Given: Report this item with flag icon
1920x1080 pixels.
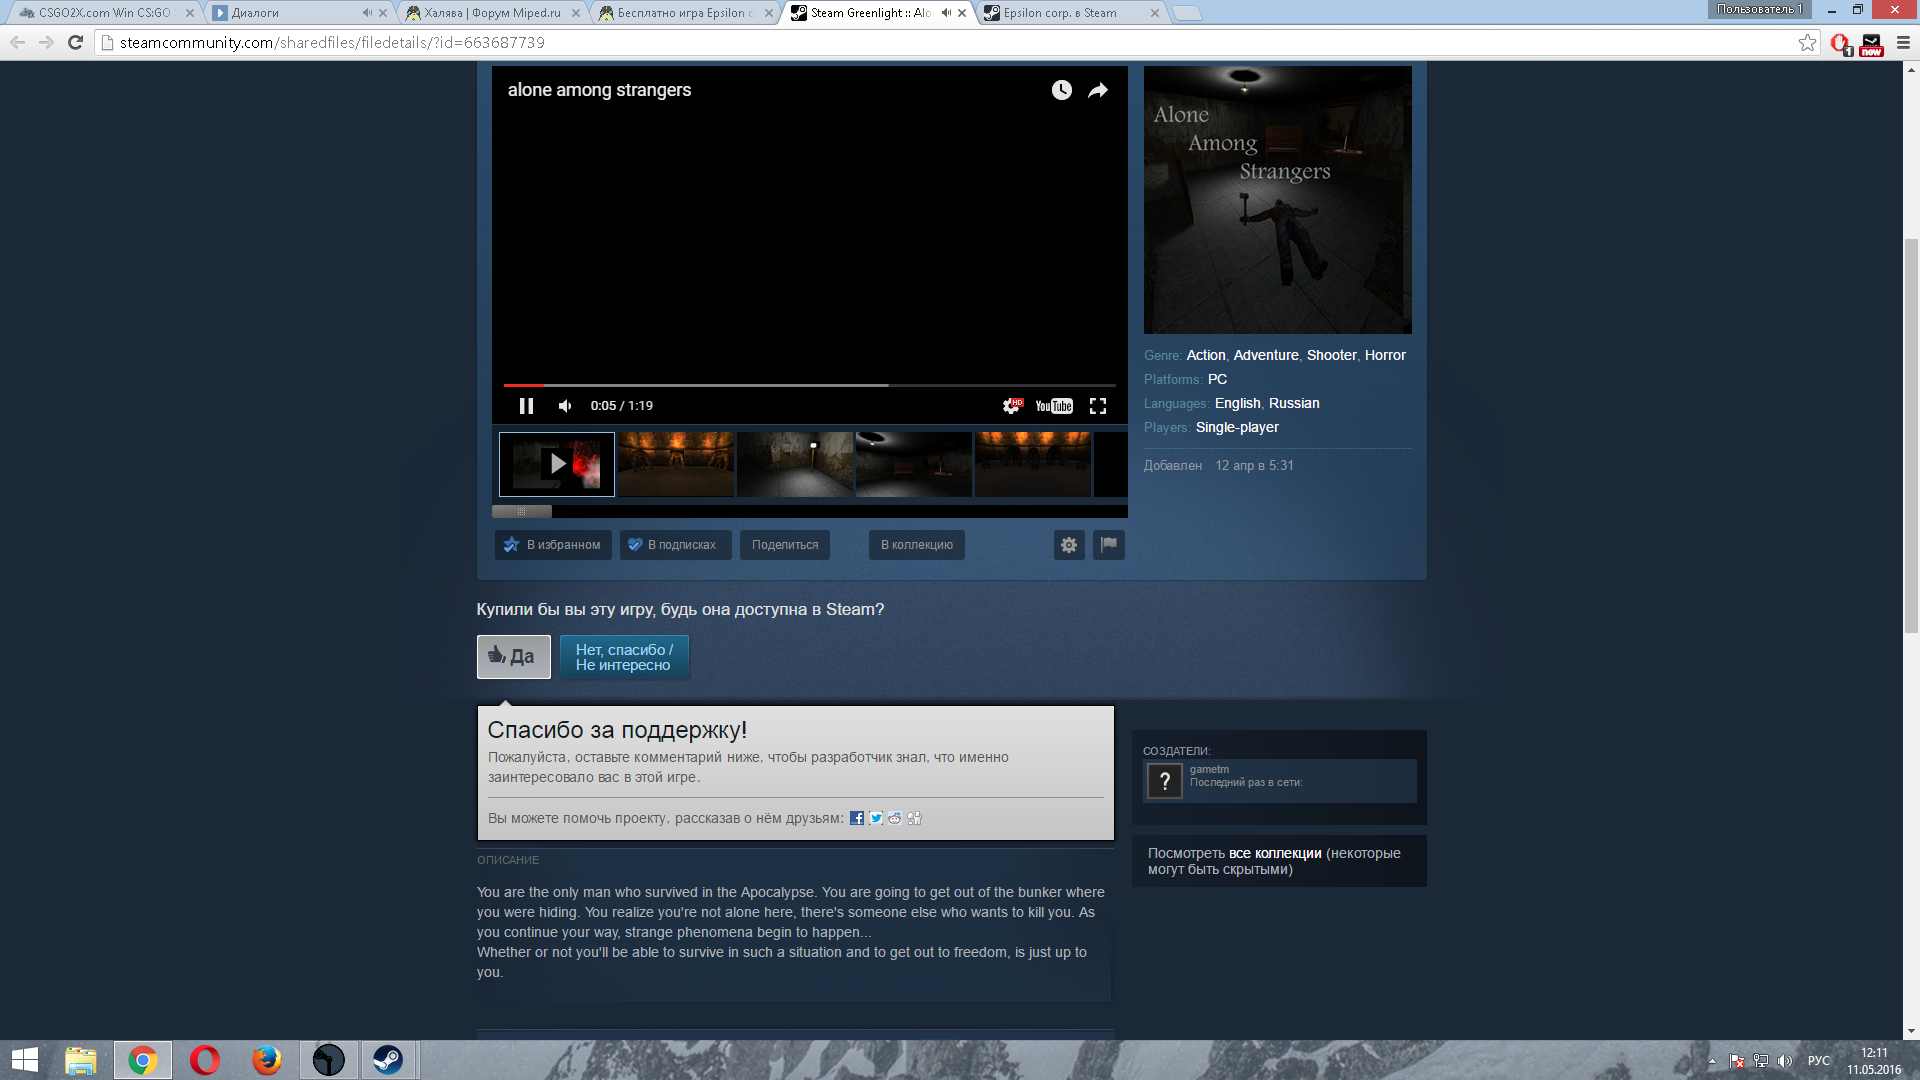Looking at the screenshot, I should pyautogui.click(x=1109, y=545).
